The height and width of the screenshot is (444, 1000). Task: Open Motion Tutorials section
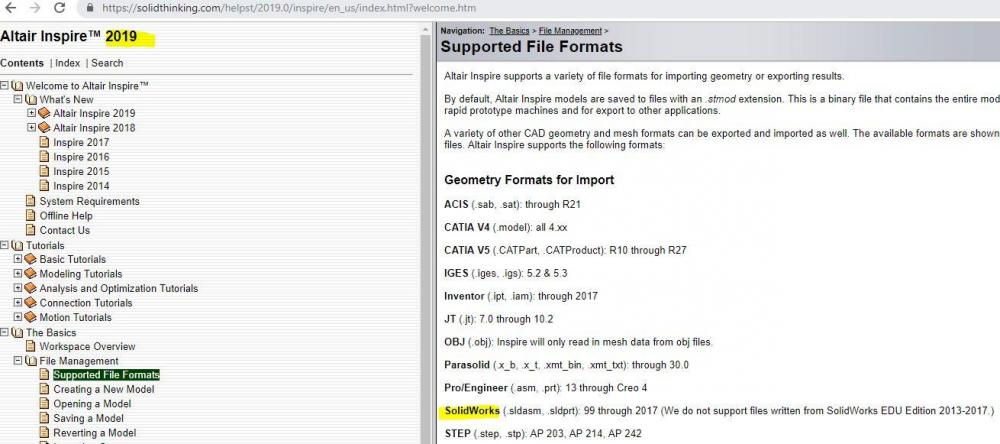point(75,318)
